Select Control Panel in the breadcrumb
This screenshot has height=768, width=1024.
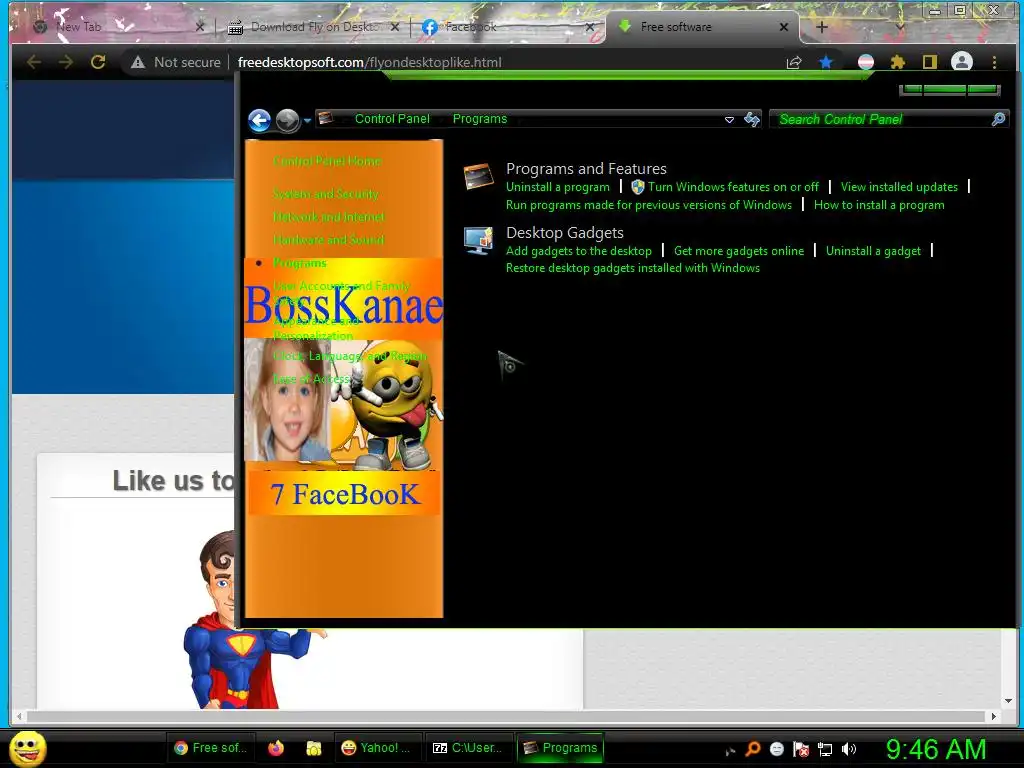pyautogui.click(x=392, y=119)
